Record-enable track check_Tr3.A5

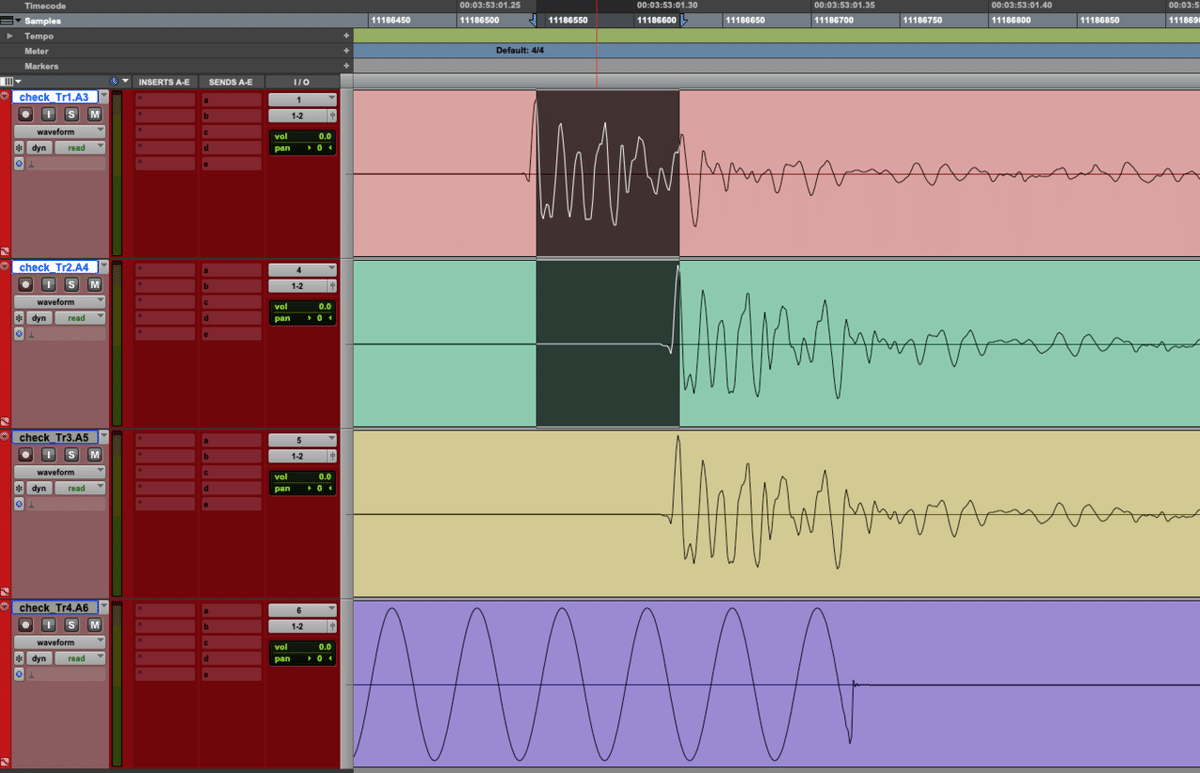coord(27,455)
